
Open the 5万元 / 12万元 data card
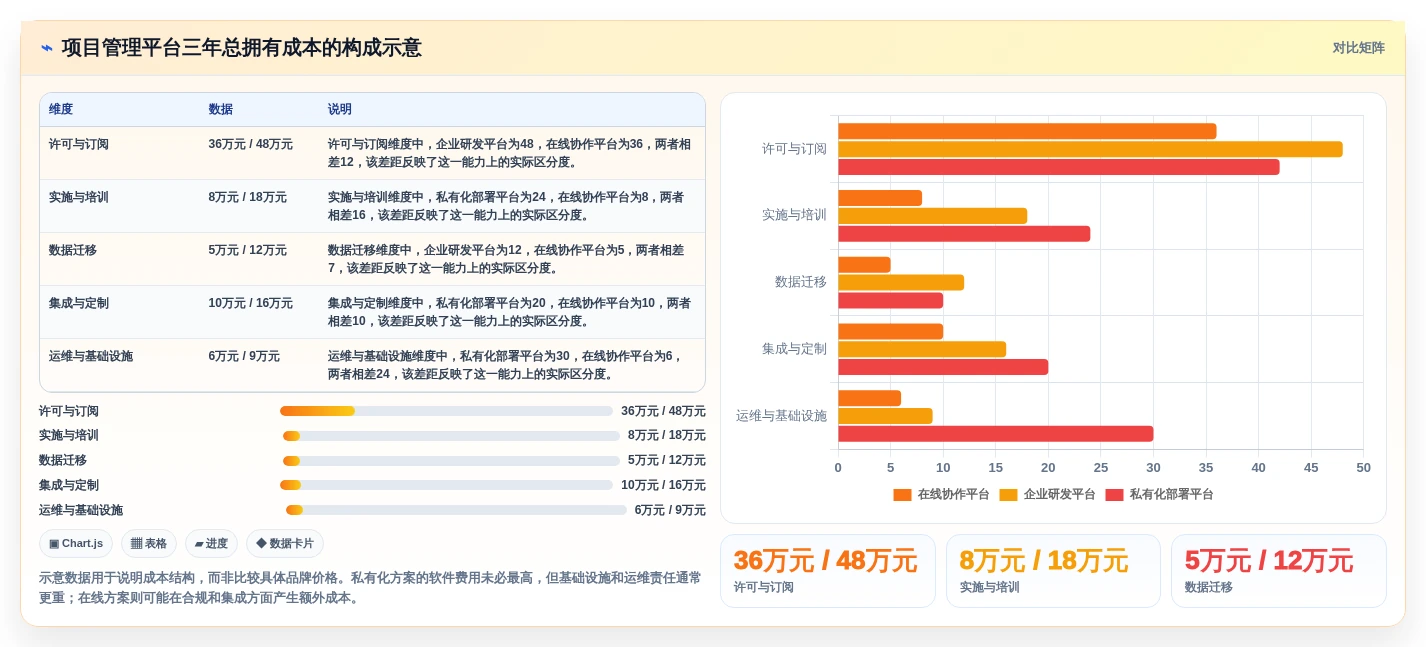coord(1279,571)
